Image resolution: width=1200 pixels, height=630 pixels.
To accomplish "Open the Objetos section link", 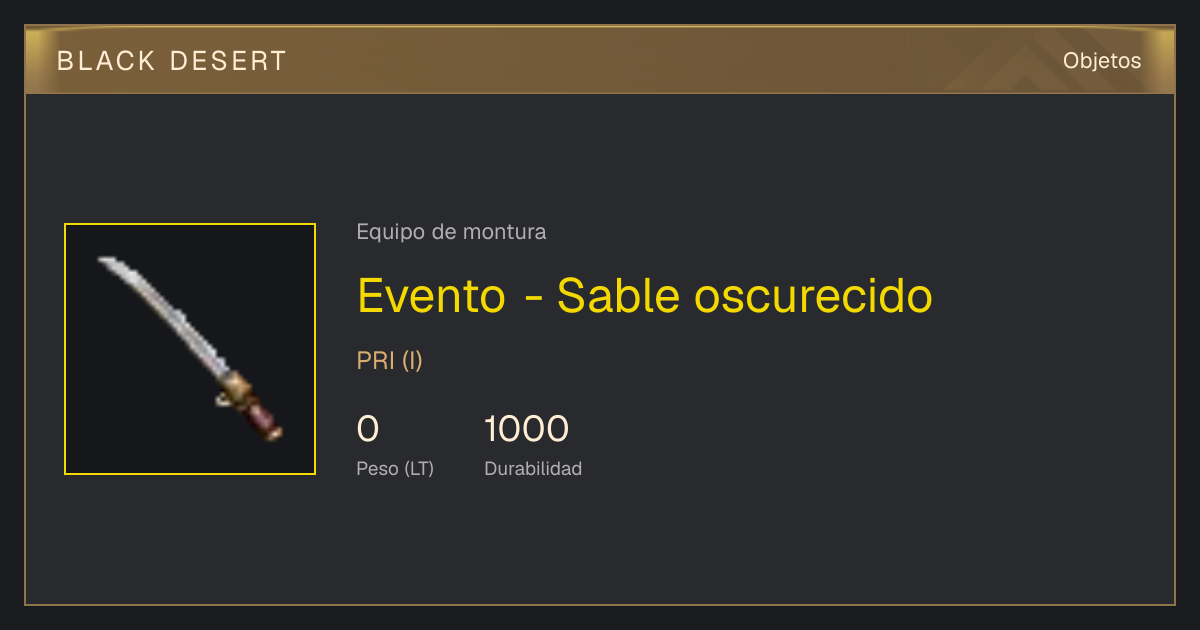I will point(1102,60).
